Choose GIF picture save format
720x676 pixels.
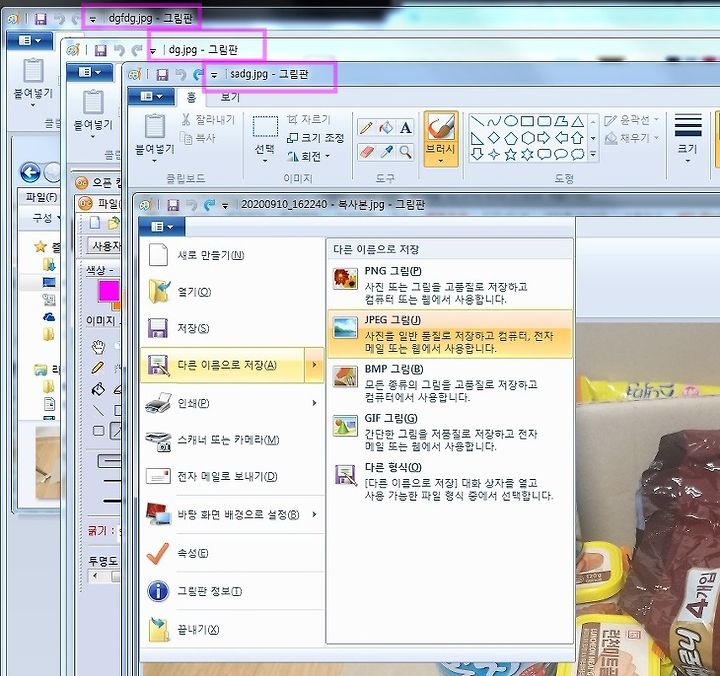(450, 432)
